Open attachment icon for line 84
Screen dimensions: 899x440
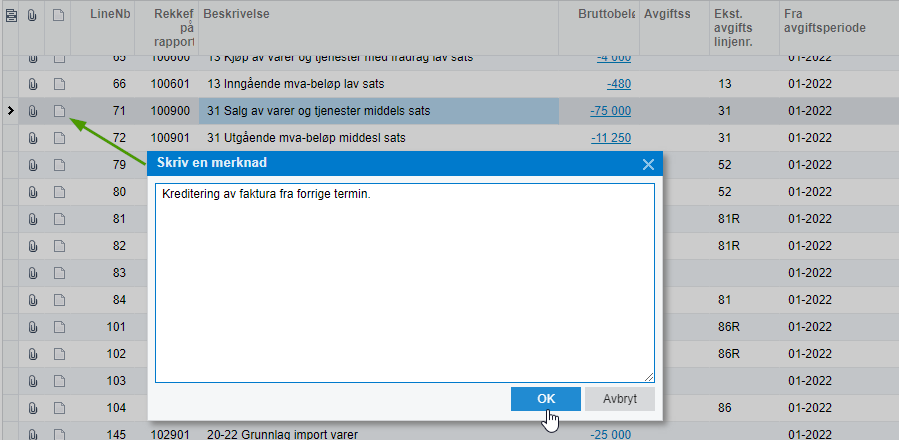coord(33,300)
